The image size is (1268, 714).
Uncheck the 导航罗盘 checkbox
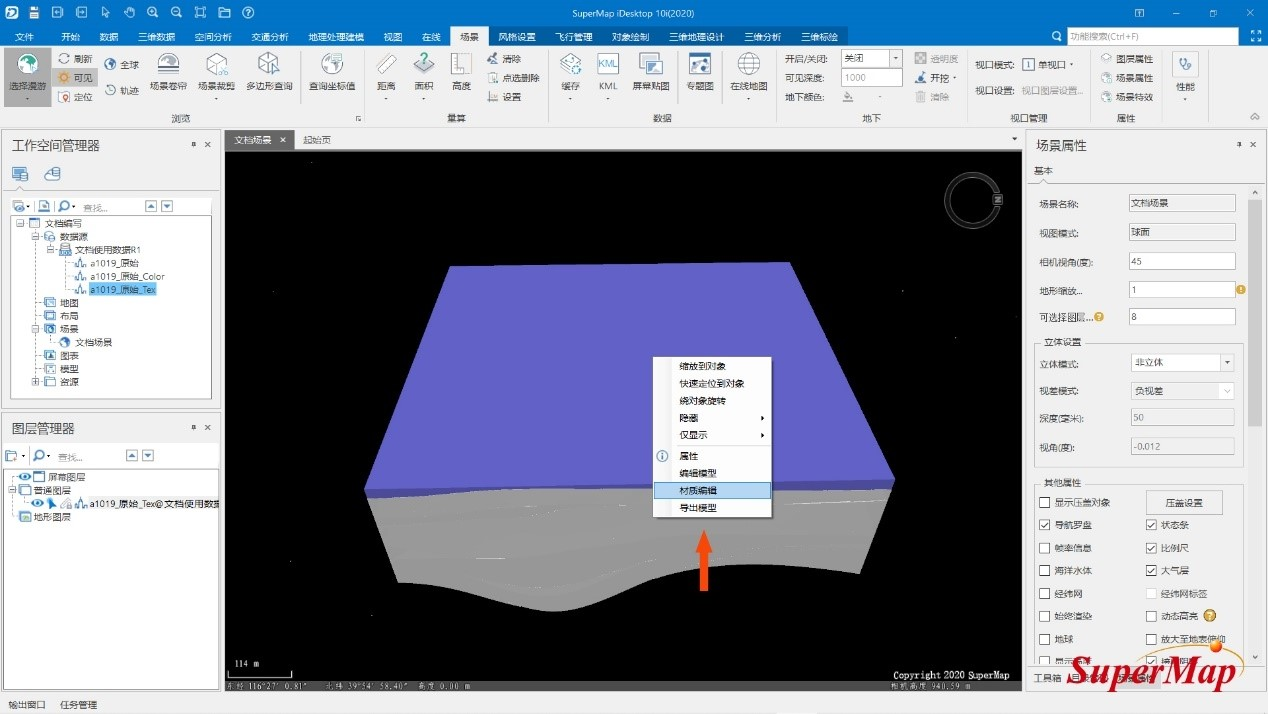point(1045,525)
